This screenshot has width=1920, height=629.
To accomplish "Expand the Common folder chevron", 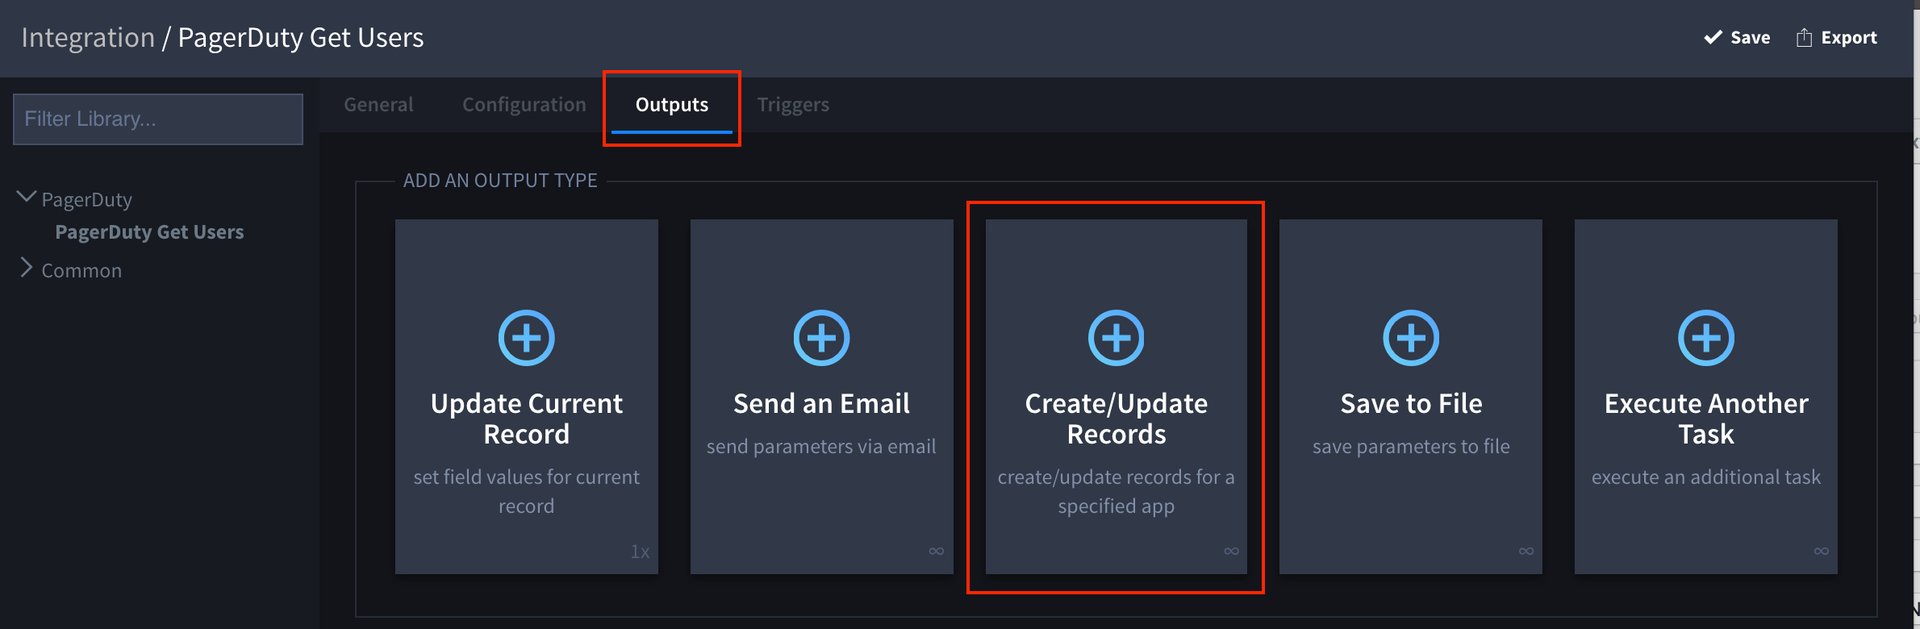I will 27,268.
